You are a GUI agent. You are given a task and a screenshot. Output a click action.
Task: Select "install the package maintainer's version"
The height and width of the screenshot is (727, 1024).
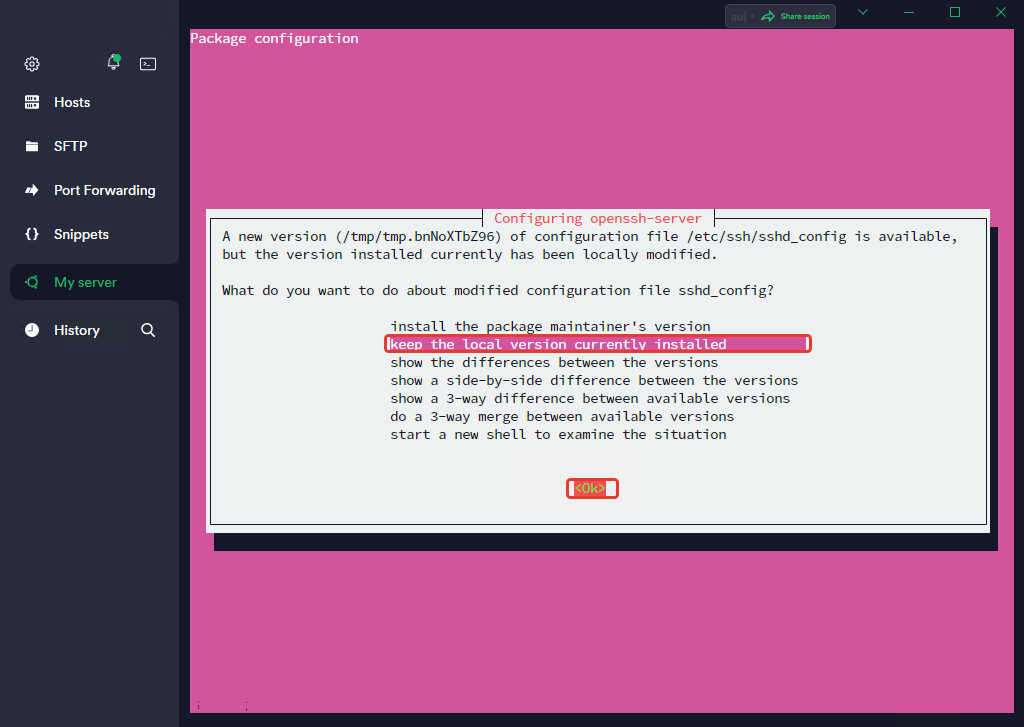pos(550,326)
